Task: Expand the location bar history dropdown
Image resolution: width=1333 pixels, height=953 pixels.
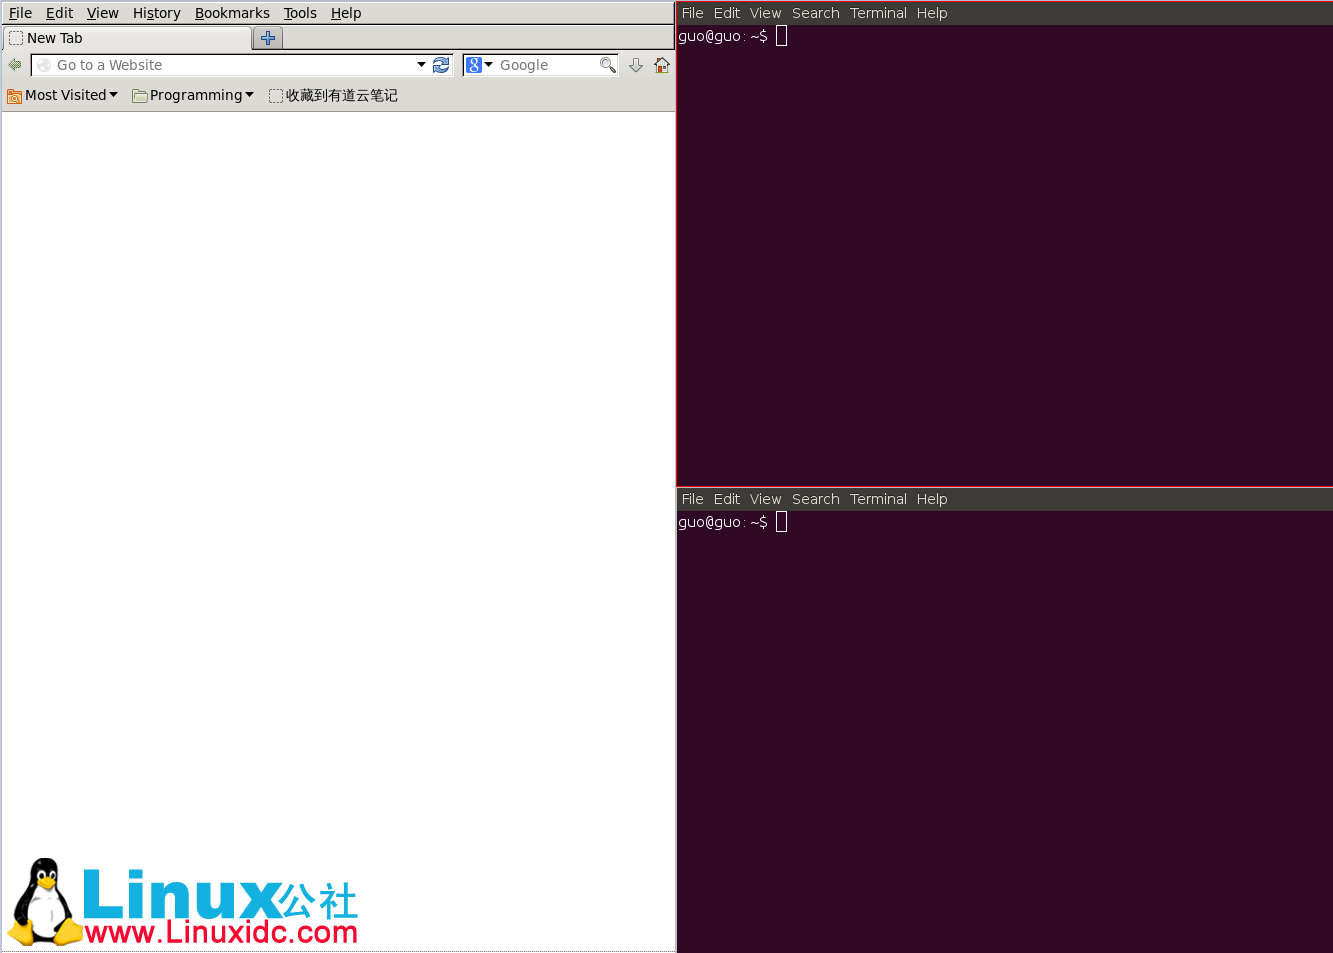Action: pos(420,64)
